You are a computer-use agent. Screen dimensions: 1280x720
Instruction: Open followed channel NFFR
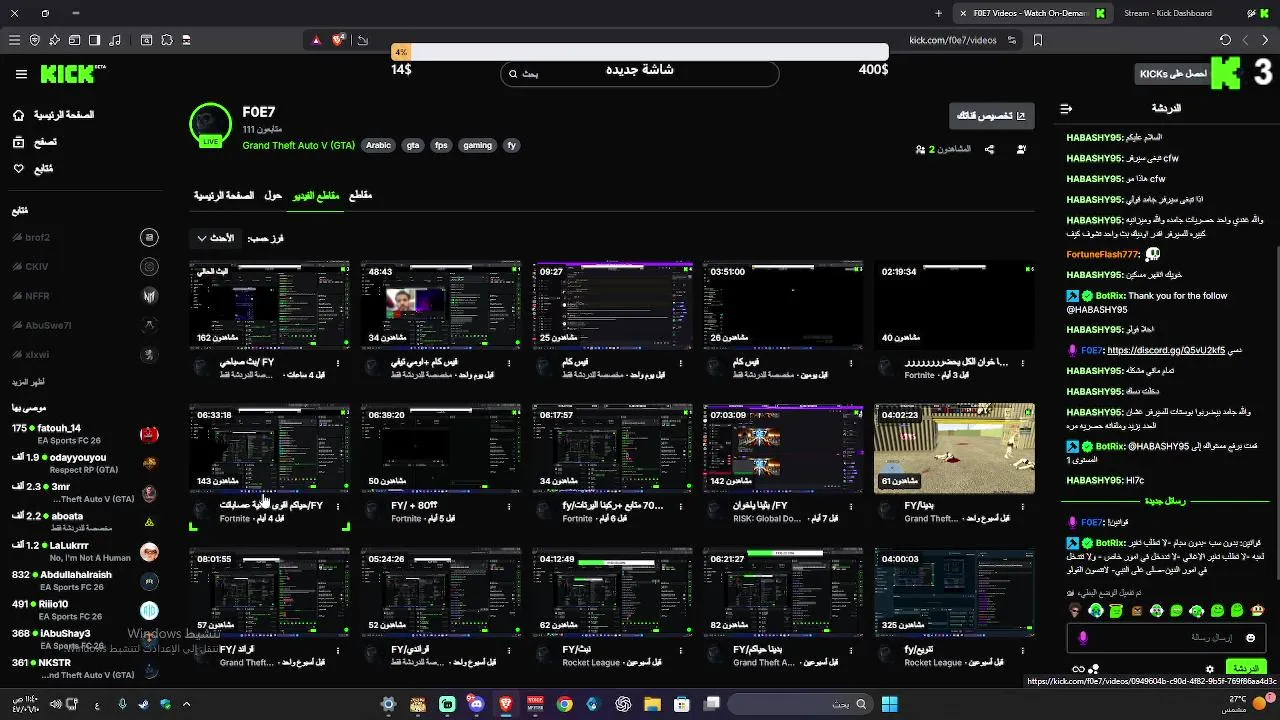click(x=85, y=296)
